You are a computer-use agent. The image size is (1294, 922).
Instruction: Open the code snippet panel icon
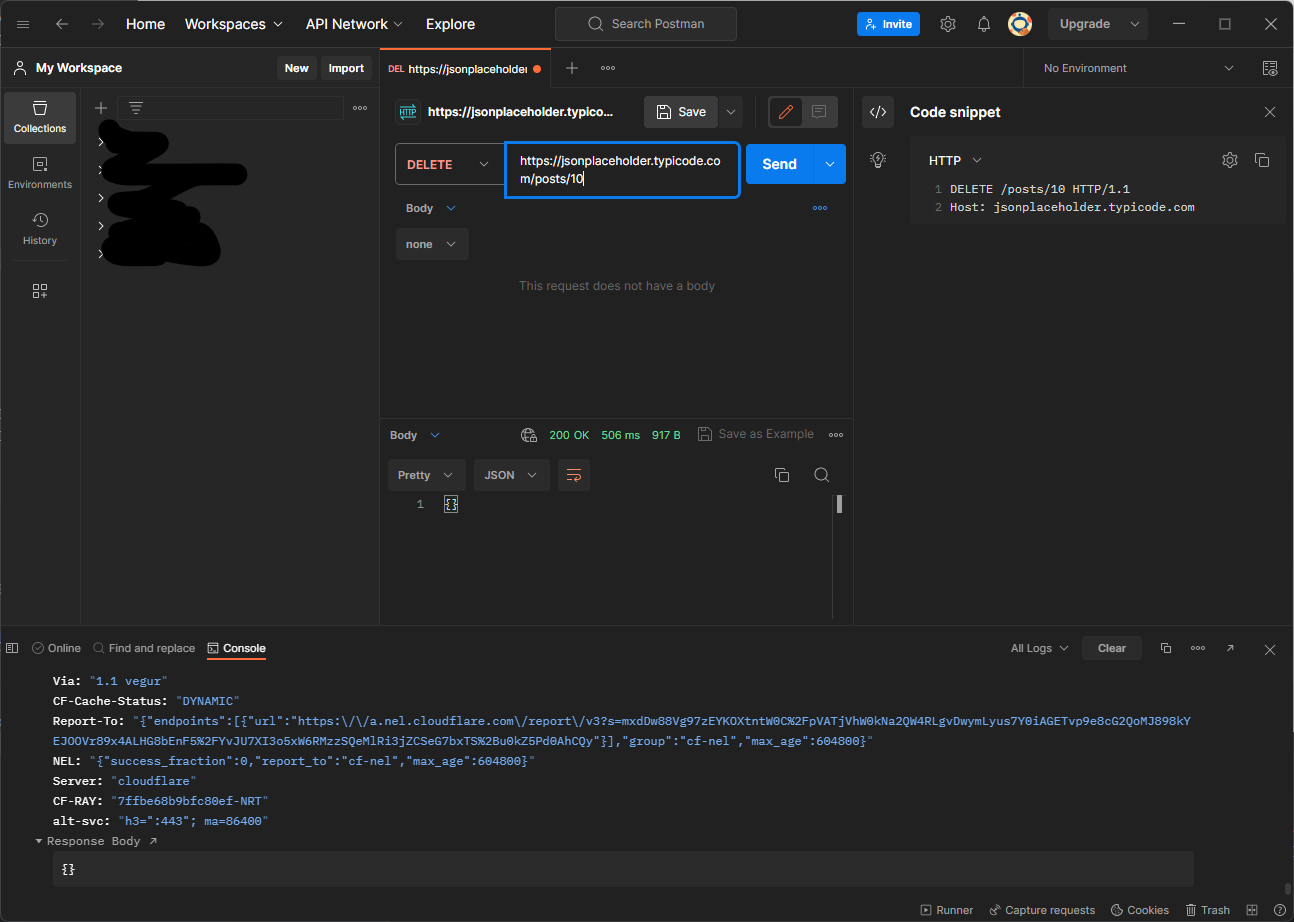pyautogui.click(x=878, y=112)
